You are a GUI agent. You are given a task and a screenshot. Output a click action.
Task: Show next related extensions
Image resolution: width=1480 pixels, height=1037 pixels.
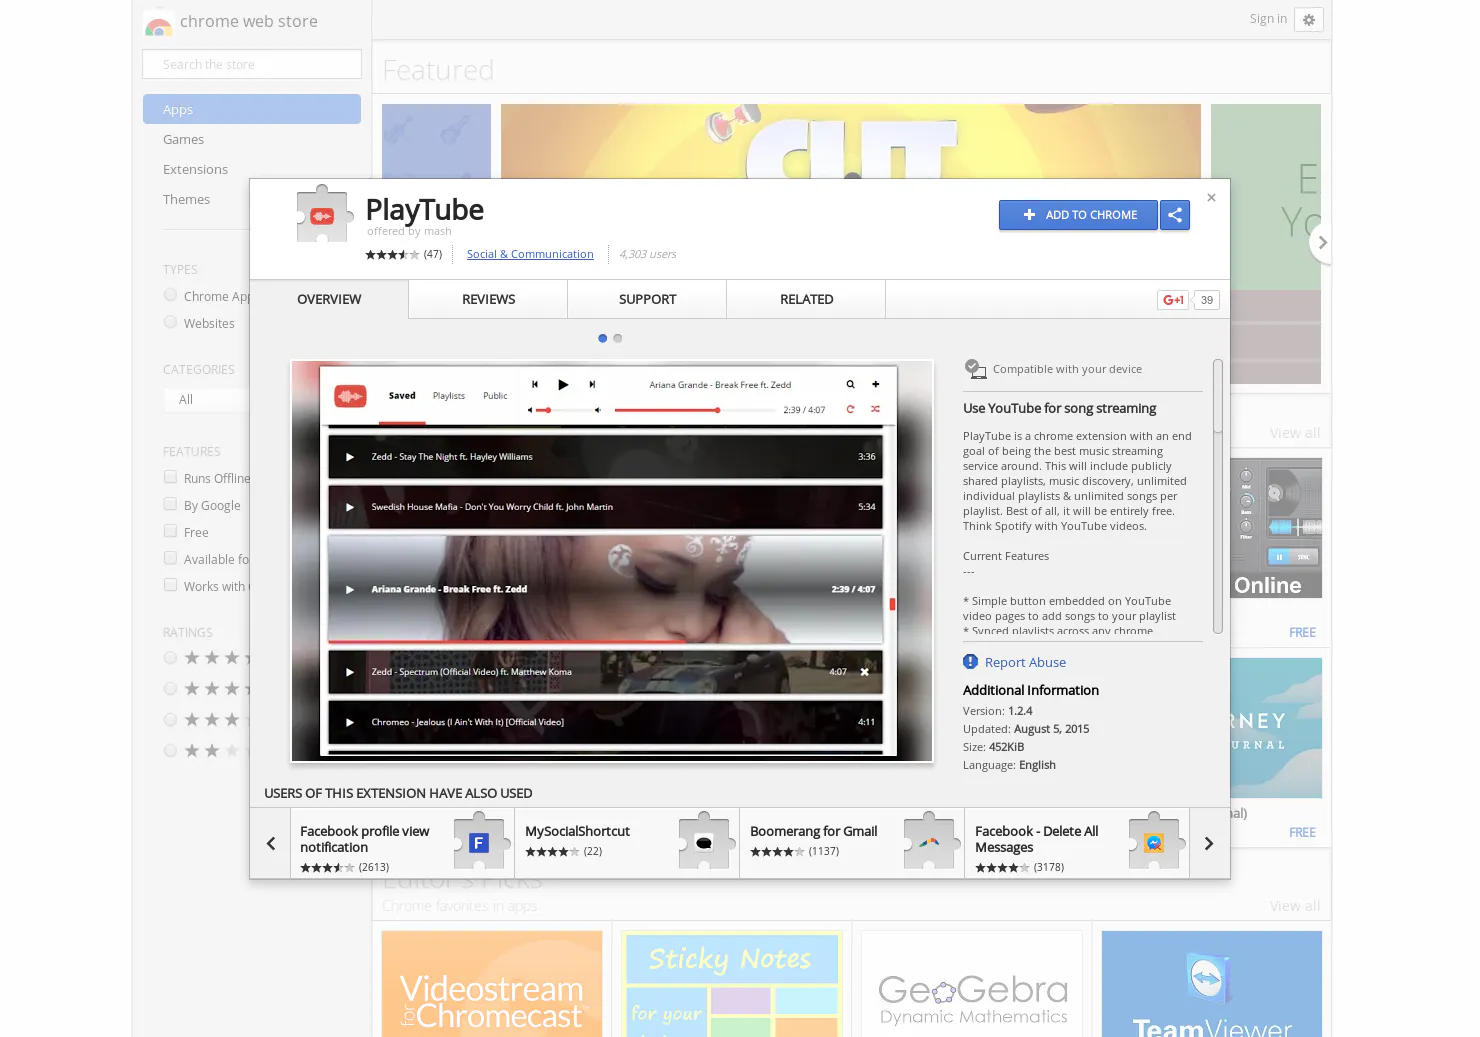(x=1209, y=844)
